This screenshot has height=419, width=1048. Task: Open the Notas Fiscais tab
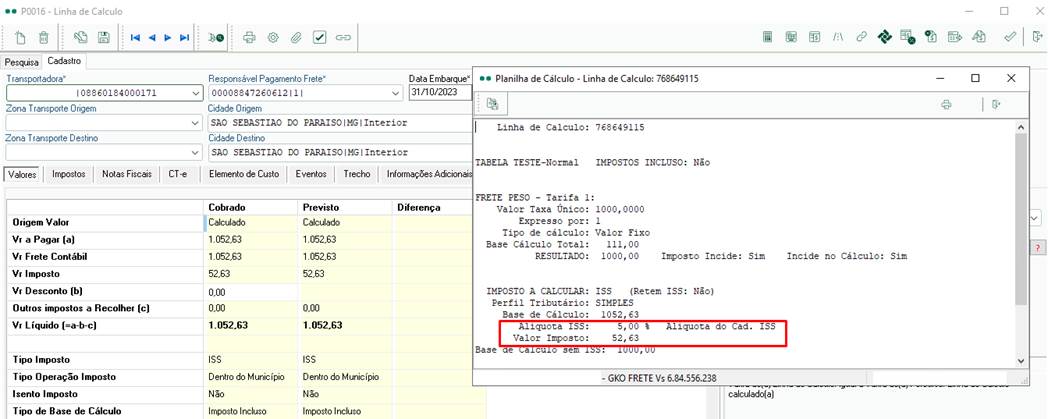[x=127, y=174]
